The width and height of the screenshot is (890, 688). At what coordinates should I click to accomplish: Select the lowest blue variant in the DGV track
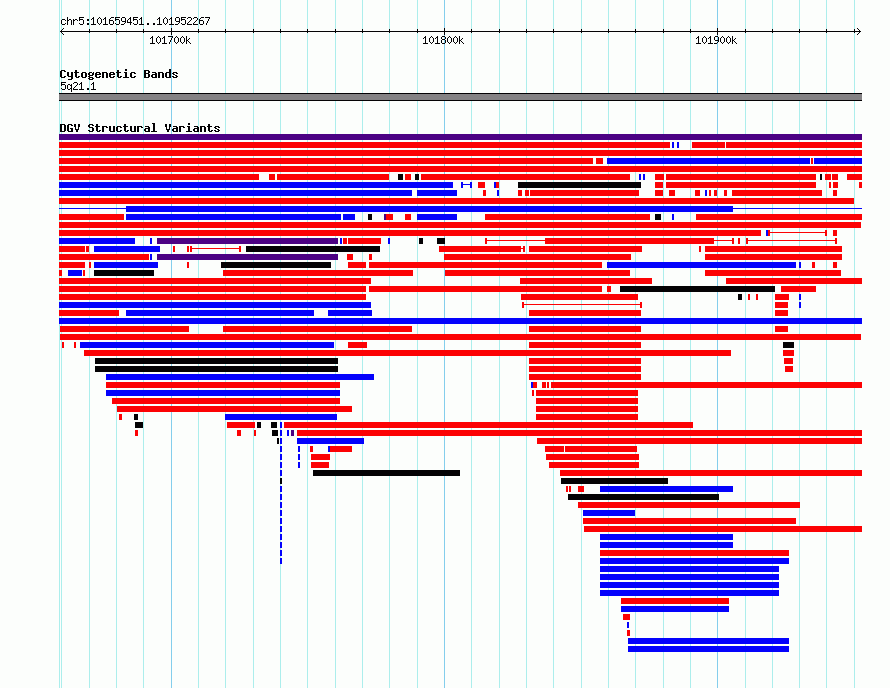(x=708, y=649)
